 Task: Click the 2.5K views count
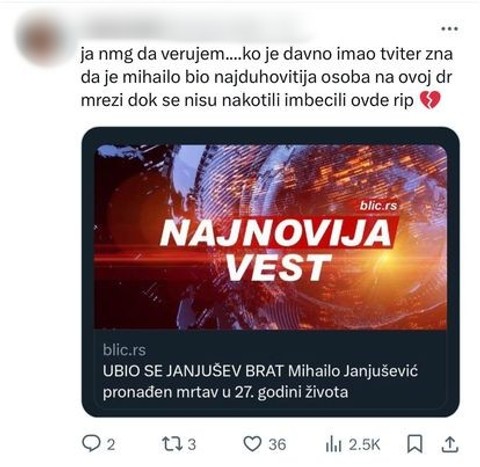[x=364, y=445]
